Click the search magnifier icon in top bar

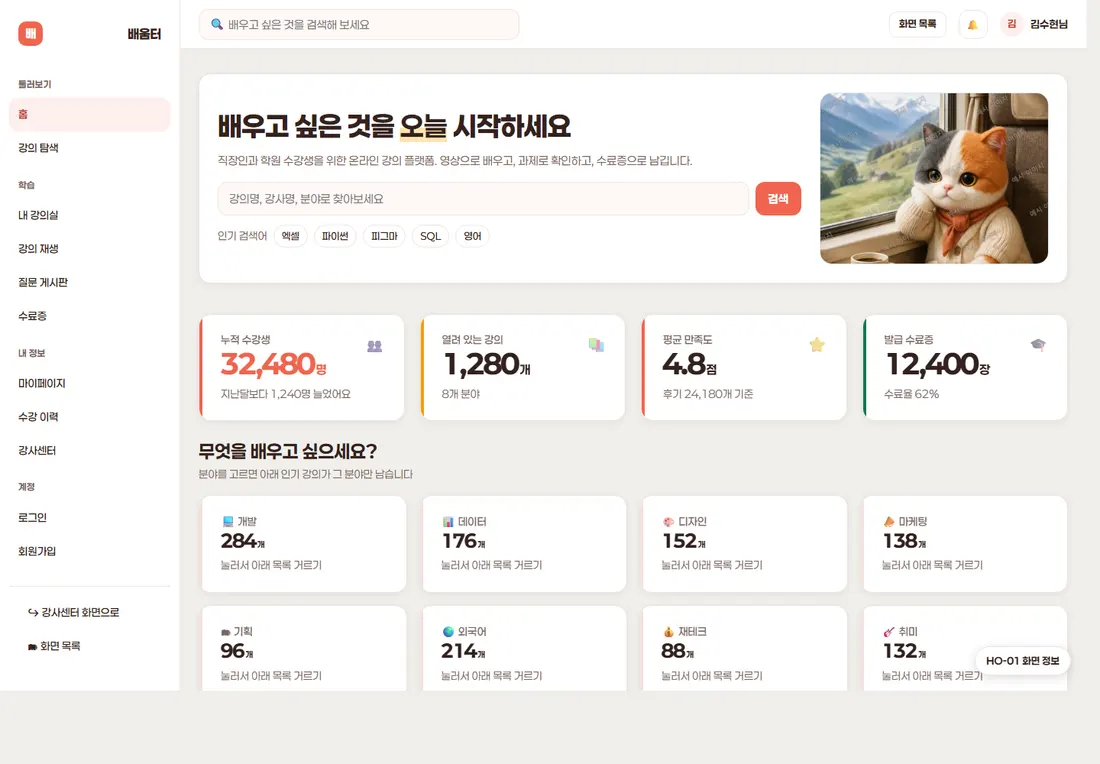click(217, 24)
